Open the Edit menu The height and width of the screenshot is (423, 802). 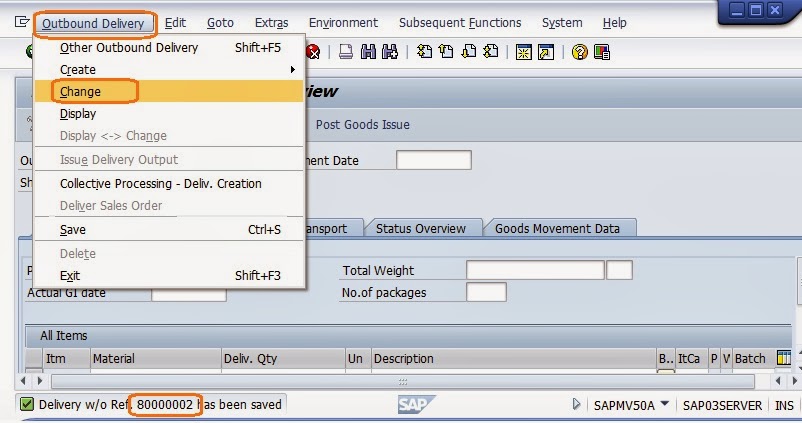[175, 23]
